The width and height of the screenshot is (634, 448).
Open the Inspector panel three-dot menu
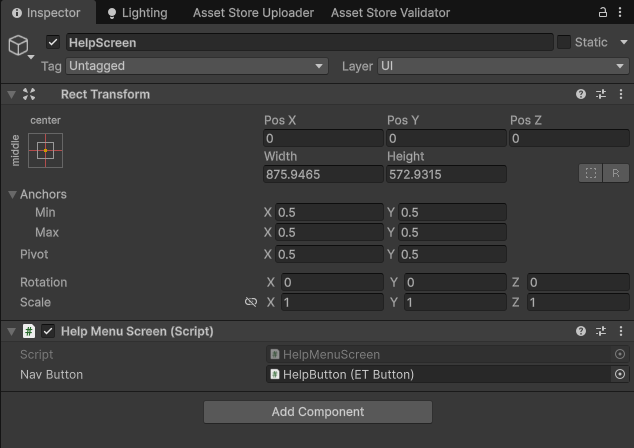[x=622, y=13]
